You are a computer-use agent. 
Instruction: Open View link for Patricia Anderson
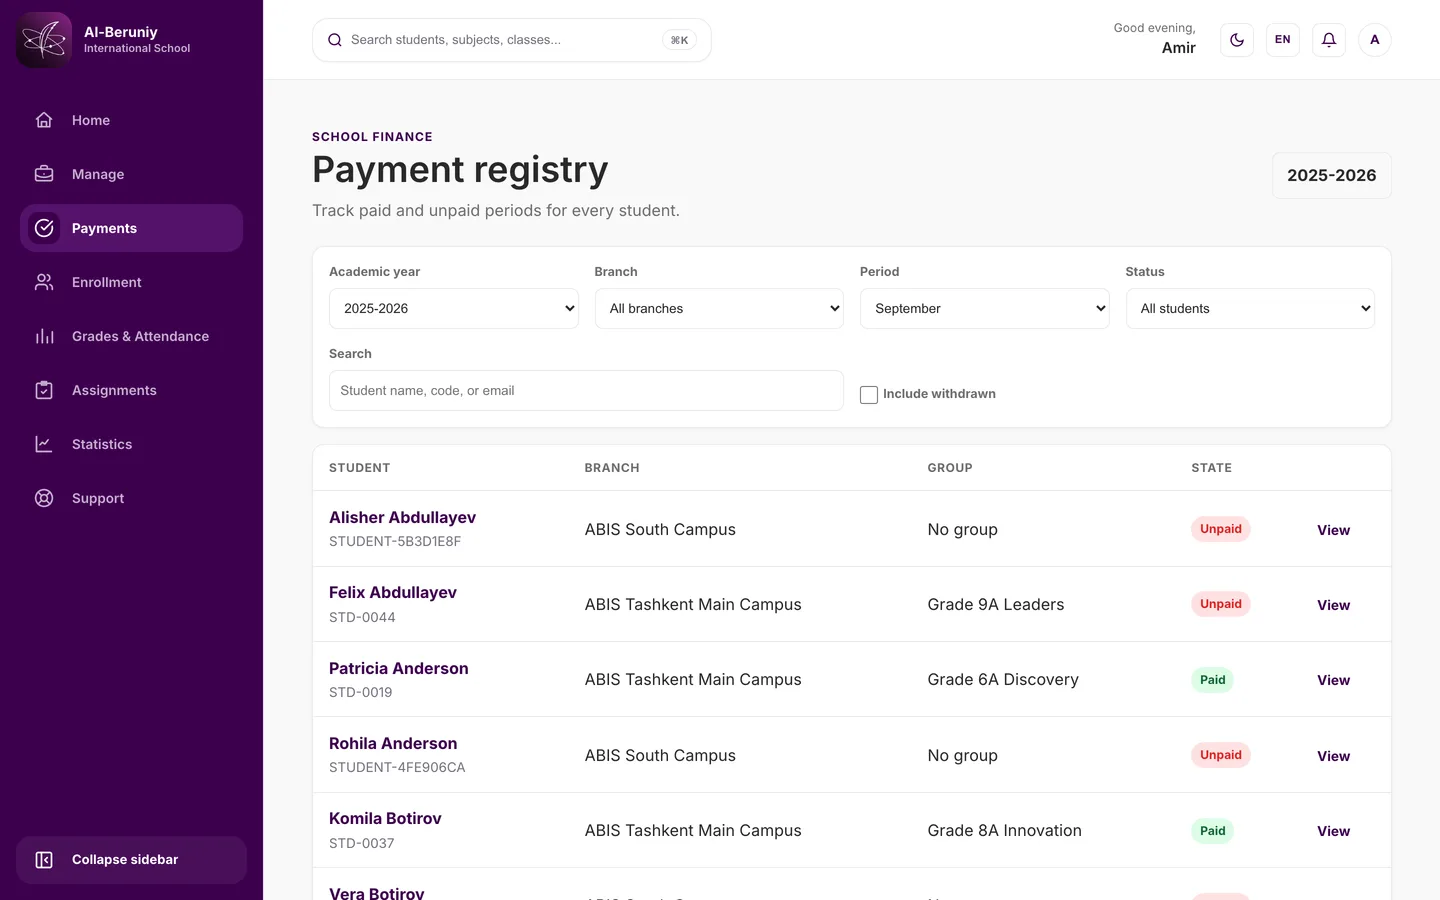tap(1333, 680)
